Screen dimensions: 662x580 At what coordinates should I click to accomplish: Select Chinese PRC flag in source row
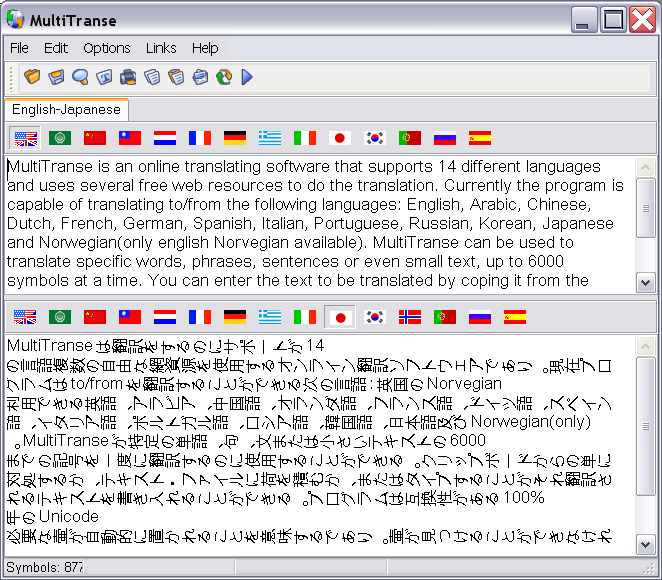tap(95, 138)
